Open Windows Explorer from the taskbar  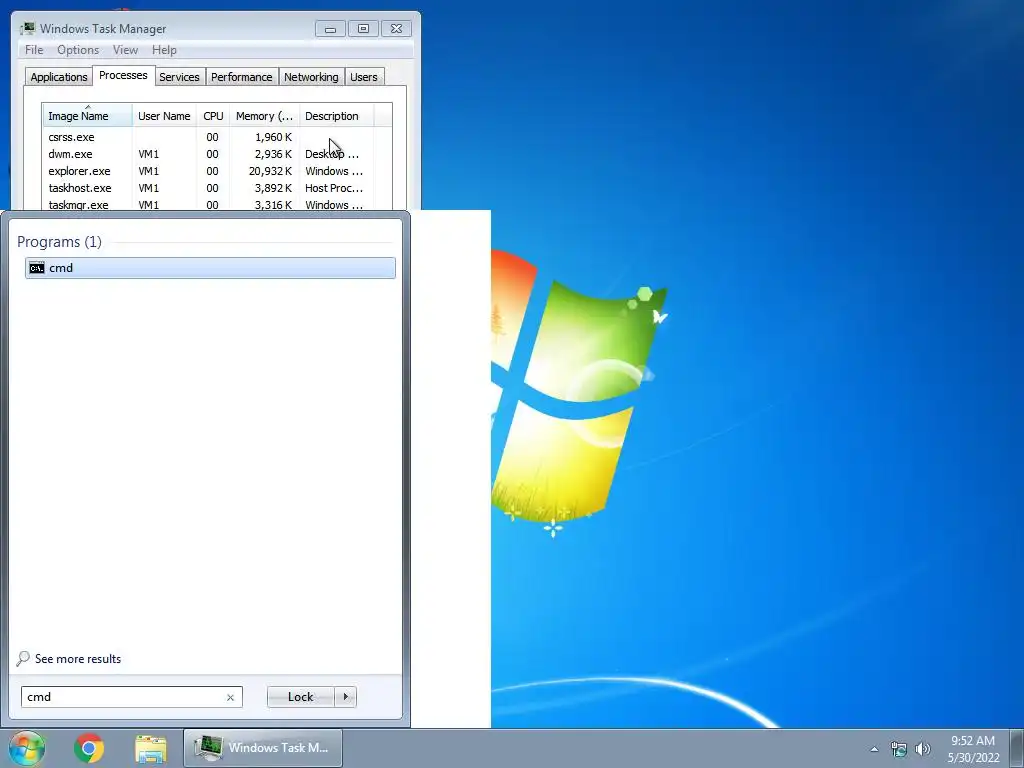[x=151, y=748]
